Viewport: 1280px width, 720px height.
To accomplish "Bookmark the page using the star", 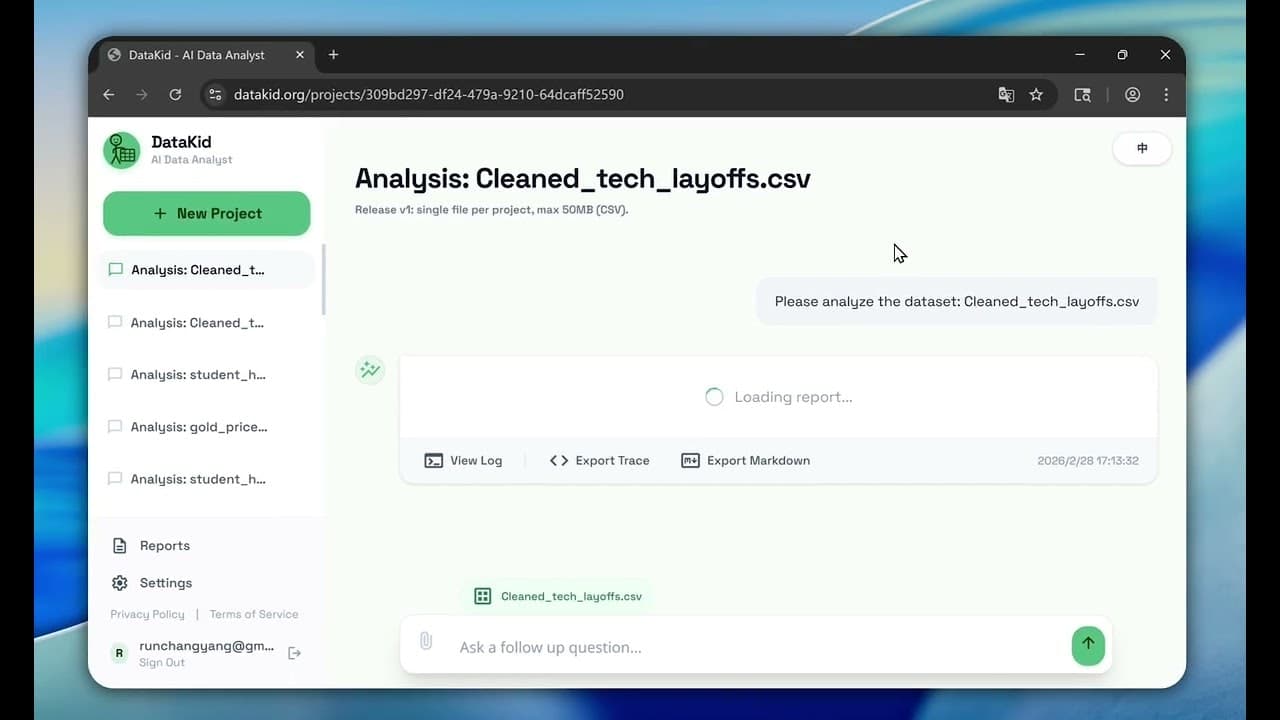I will [x=1036, y=94].
